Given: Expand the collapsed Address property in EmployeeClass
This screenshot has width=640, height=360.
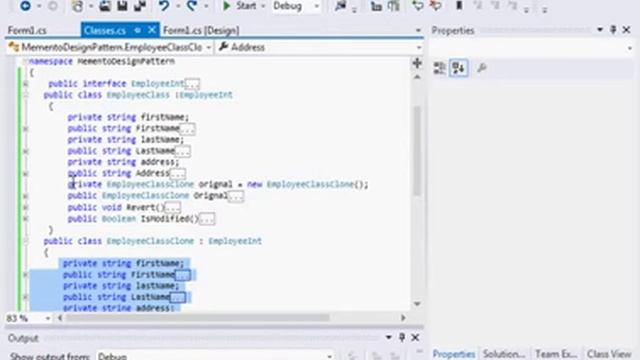Looking at the screenshot, I should pos(25,173).
